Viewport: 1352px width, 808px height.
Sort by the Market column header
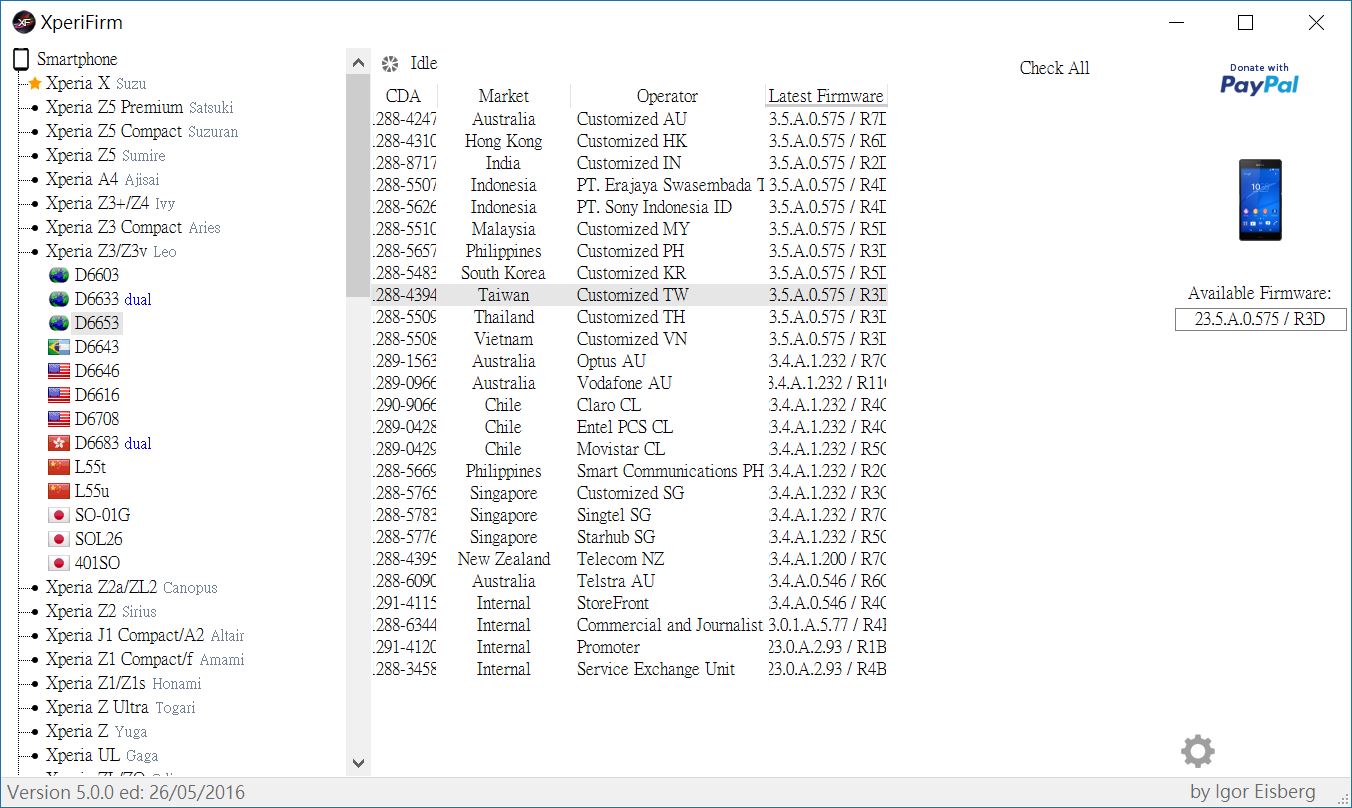pos(504,96)
